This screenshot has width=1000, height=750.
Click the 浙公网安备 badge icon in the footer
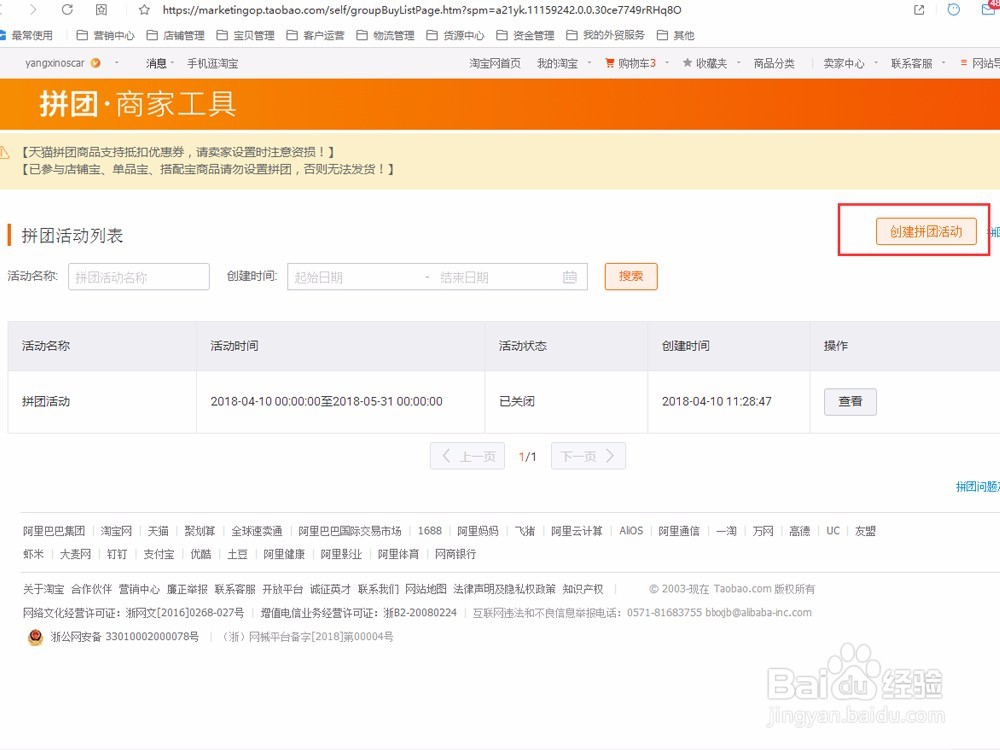pos(34,637)
